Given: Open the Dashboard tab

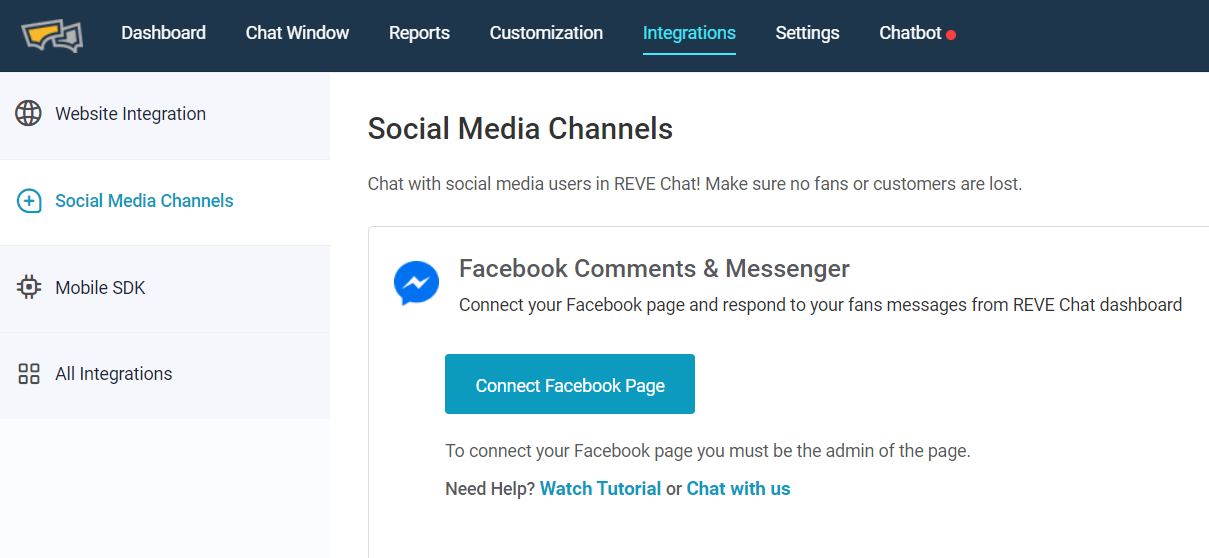Looking at the screenshot, I should click(163, 33).
